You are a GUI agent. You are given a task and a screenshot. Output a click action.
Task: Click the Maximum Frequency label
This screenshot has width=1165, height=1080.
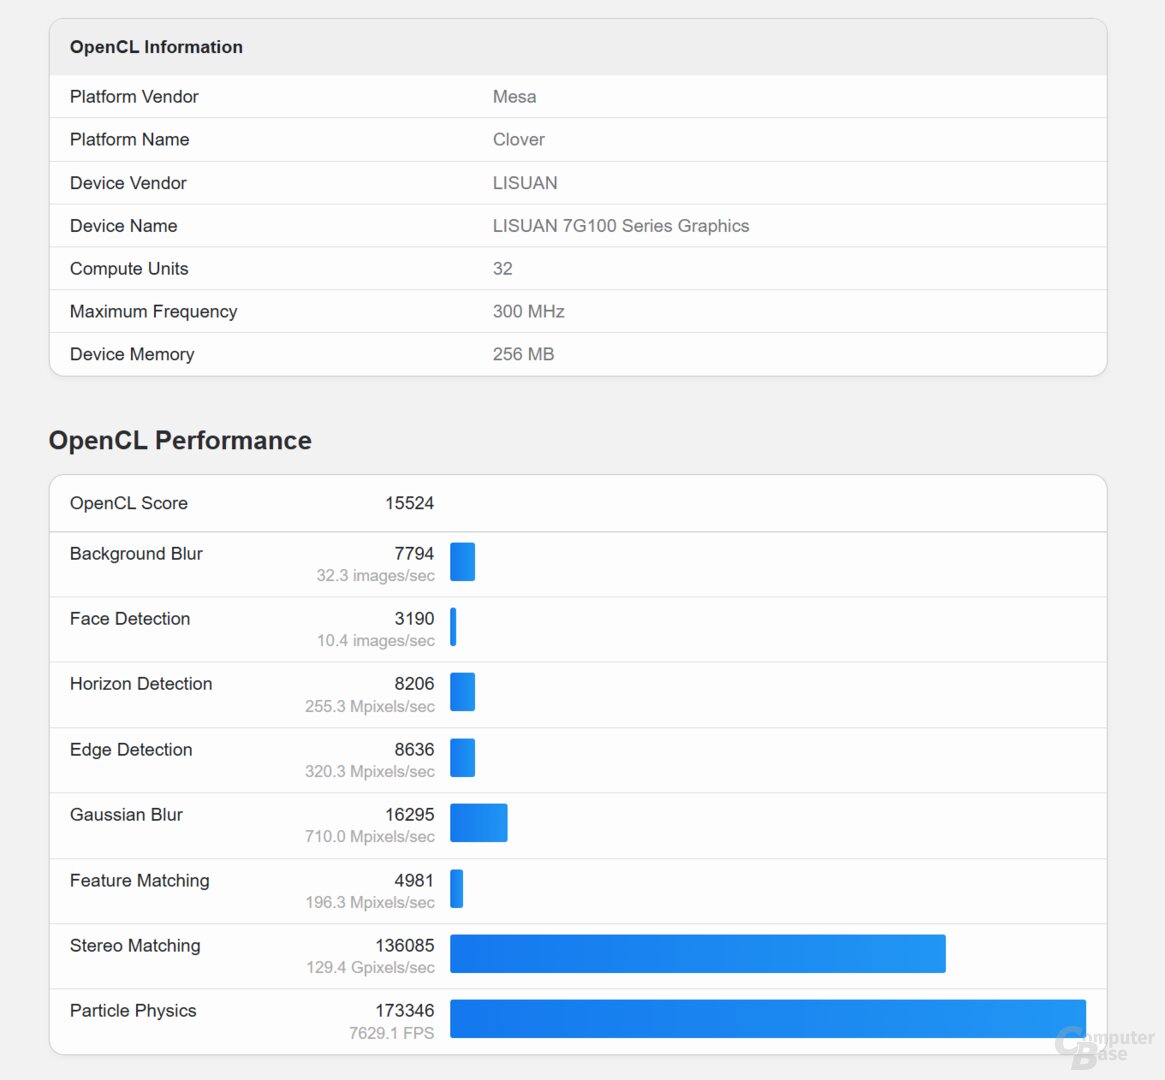coord(153,312)
